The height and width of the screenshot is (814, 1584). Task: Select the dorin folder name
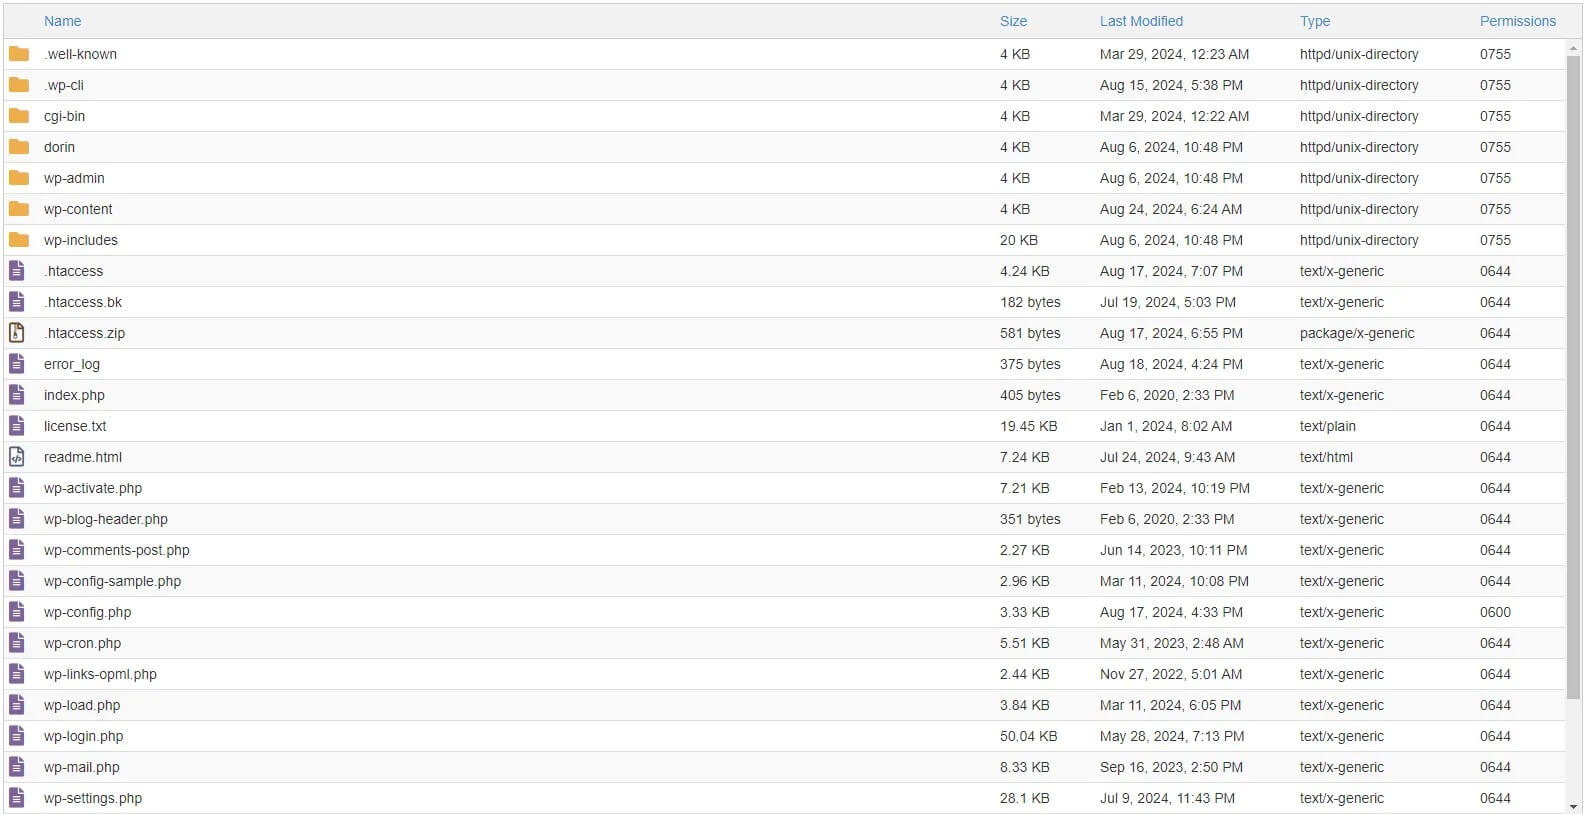[x=59, y=147]
